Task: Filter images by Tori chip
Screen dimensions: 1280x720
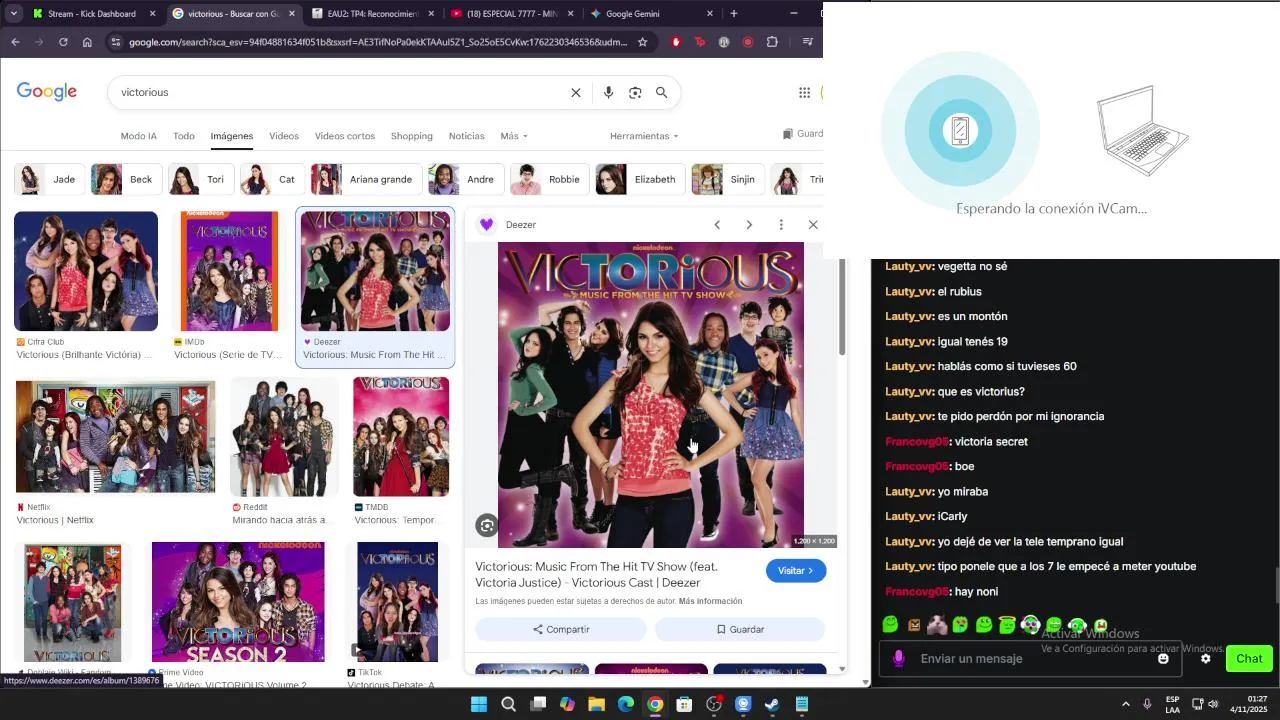Action: coord(201,179)
